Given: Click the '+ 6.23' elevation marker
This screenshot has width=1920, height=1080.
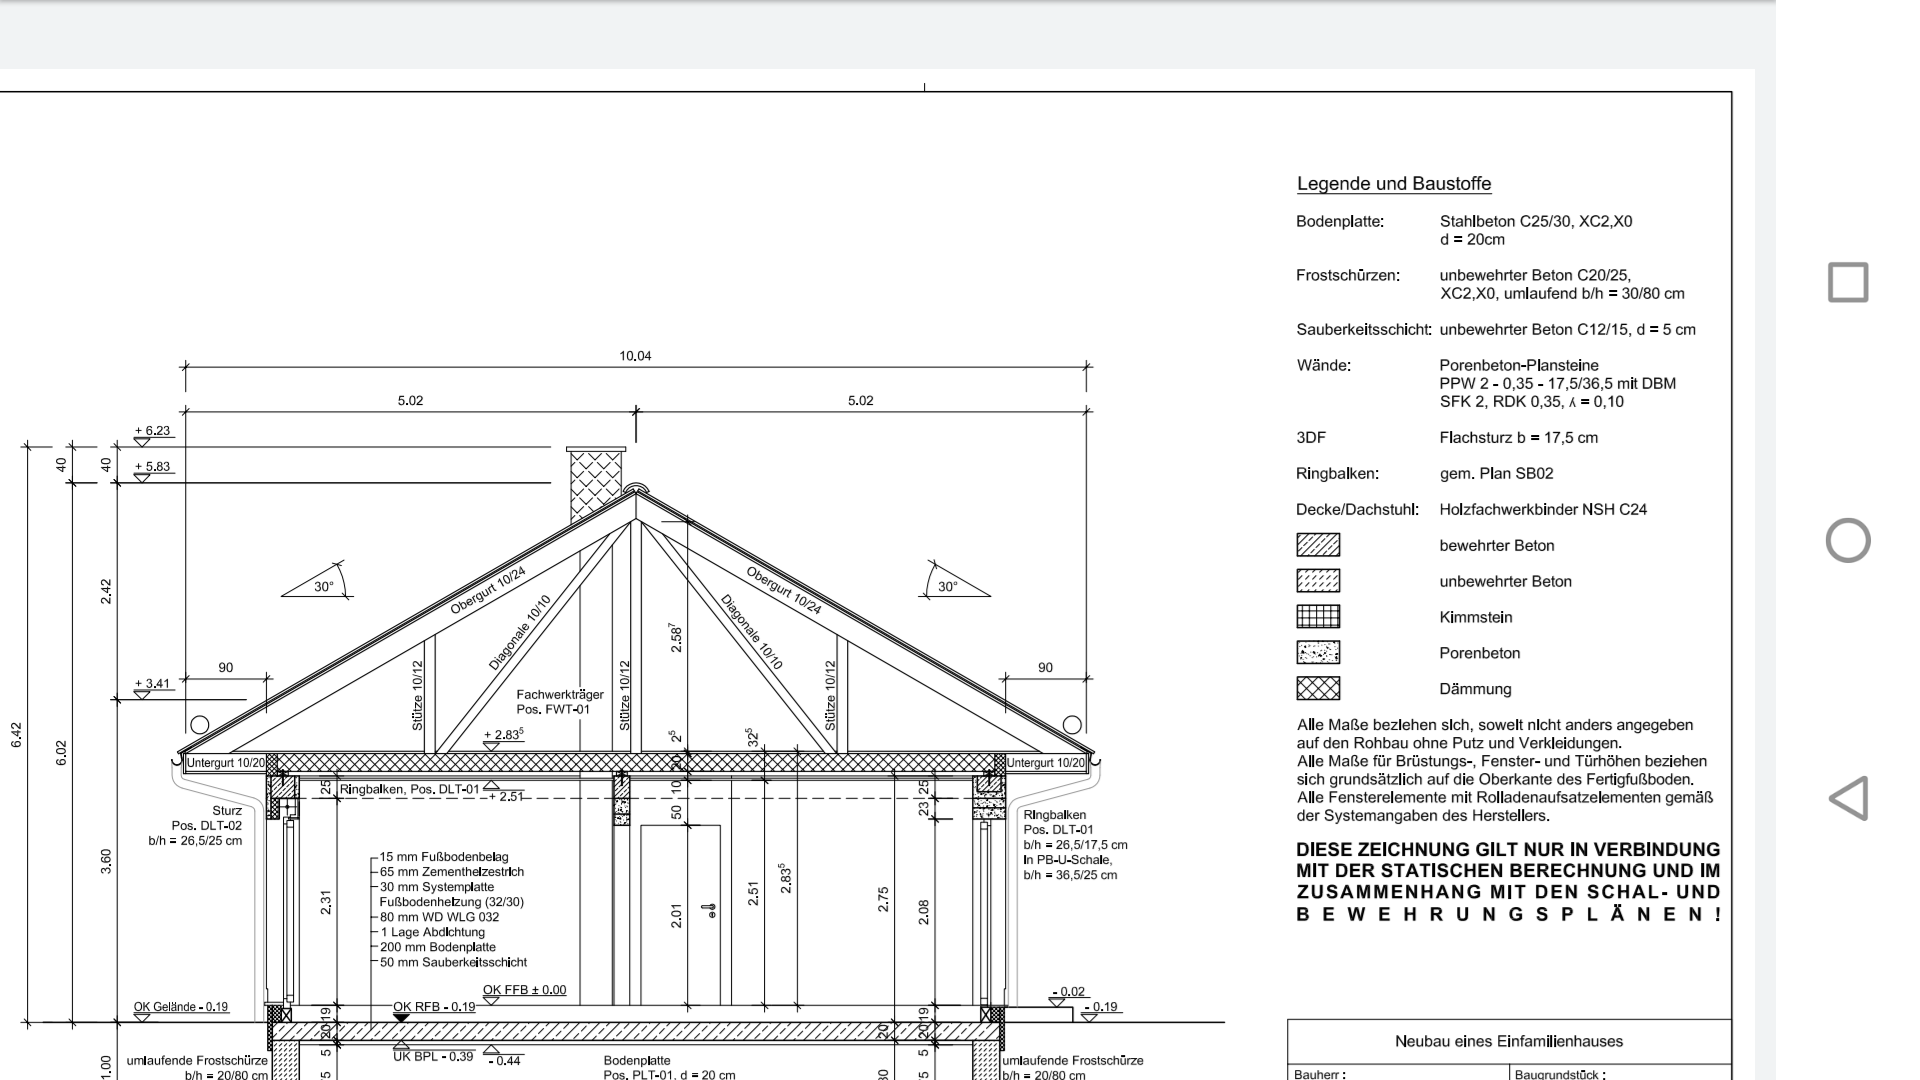Looking at the screenshot, I should 153,436.
